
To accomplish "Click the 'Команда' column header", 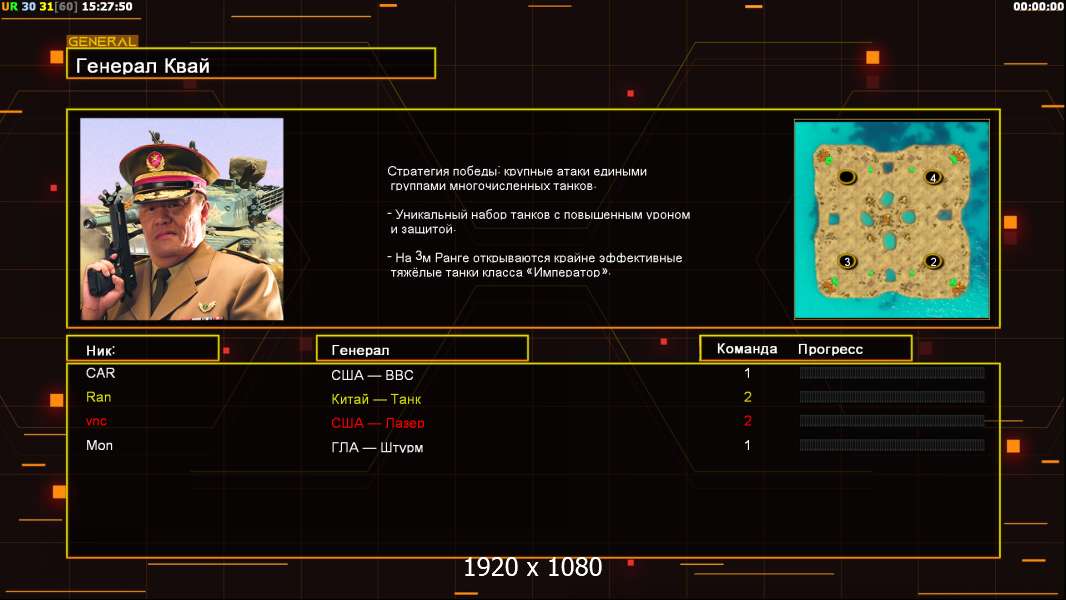I will coord(746,349).
